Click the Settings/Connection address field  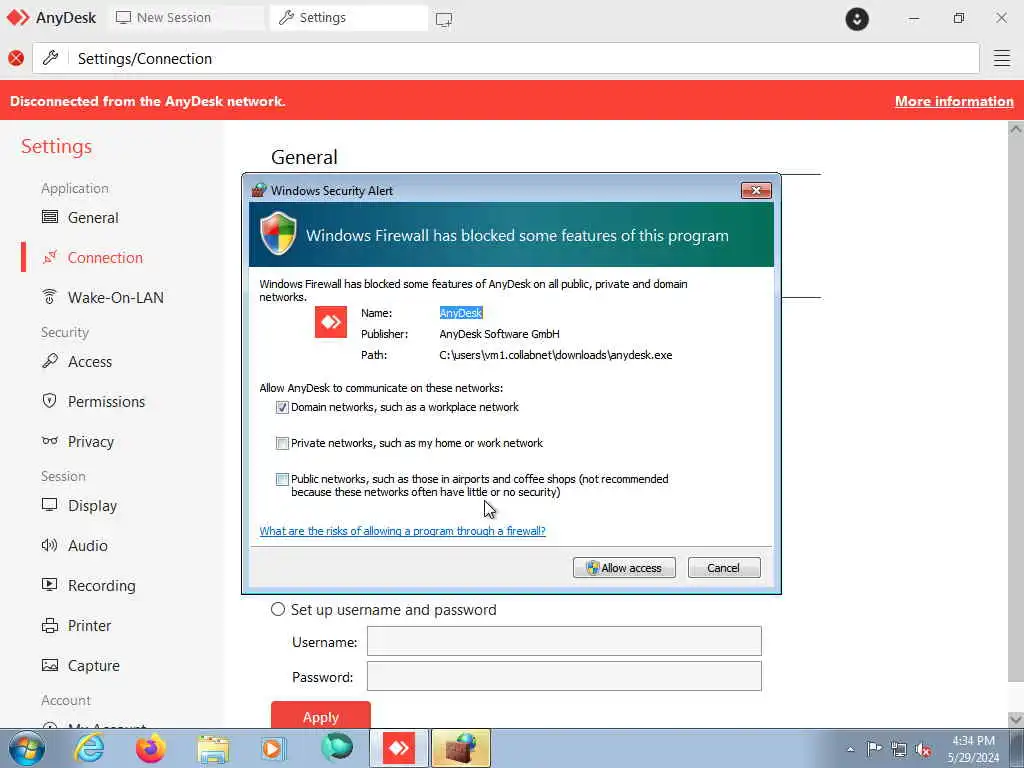pos(505,58)
